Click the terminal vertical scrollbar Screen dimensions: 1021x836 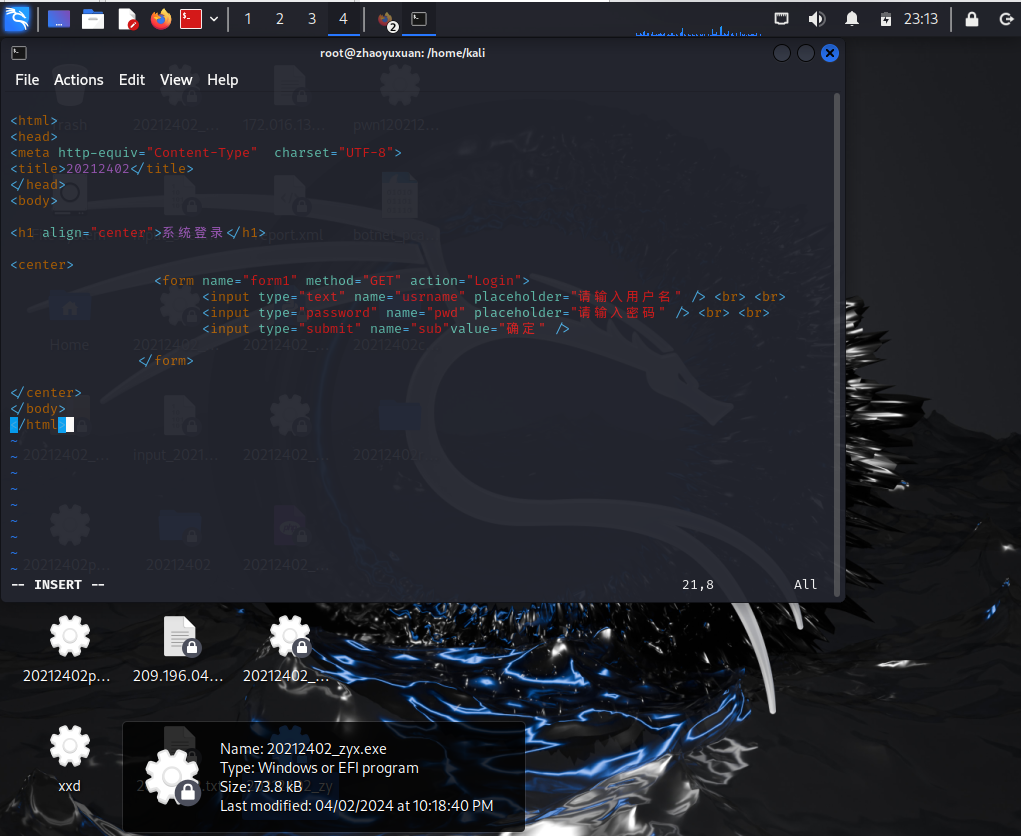(837, 345)
